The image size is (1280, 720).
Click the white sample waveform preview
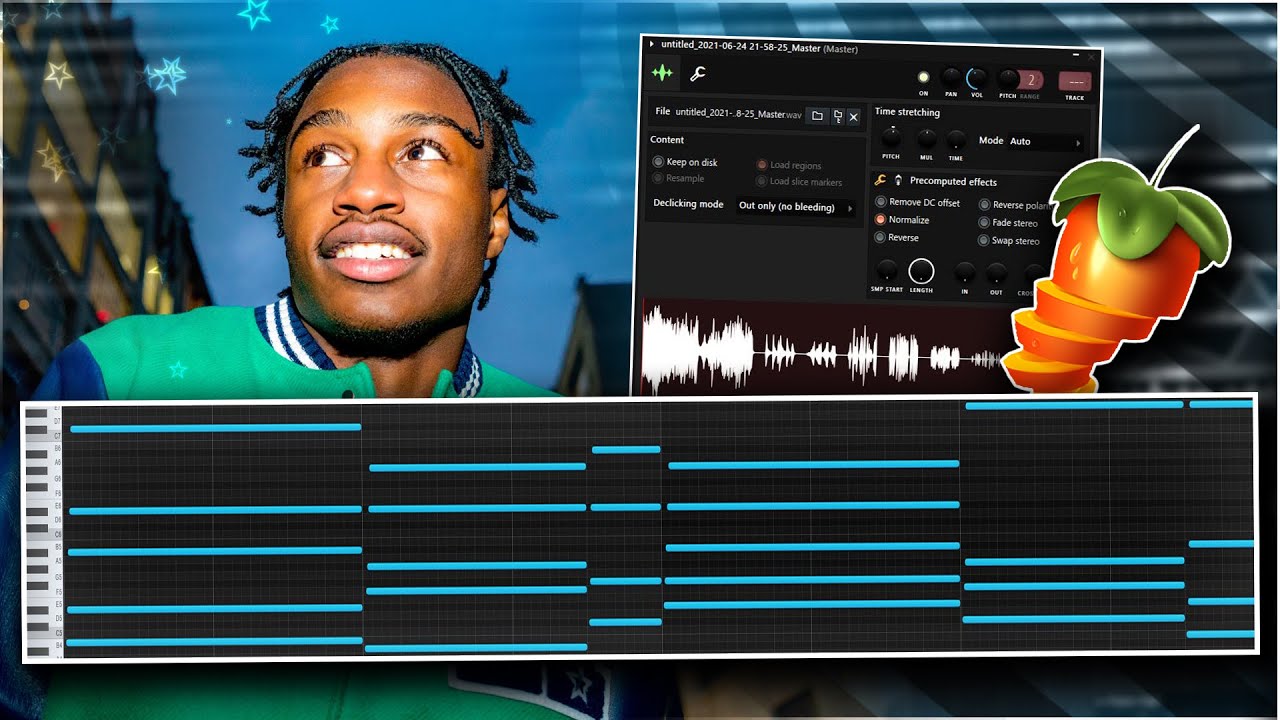[825, 352]
